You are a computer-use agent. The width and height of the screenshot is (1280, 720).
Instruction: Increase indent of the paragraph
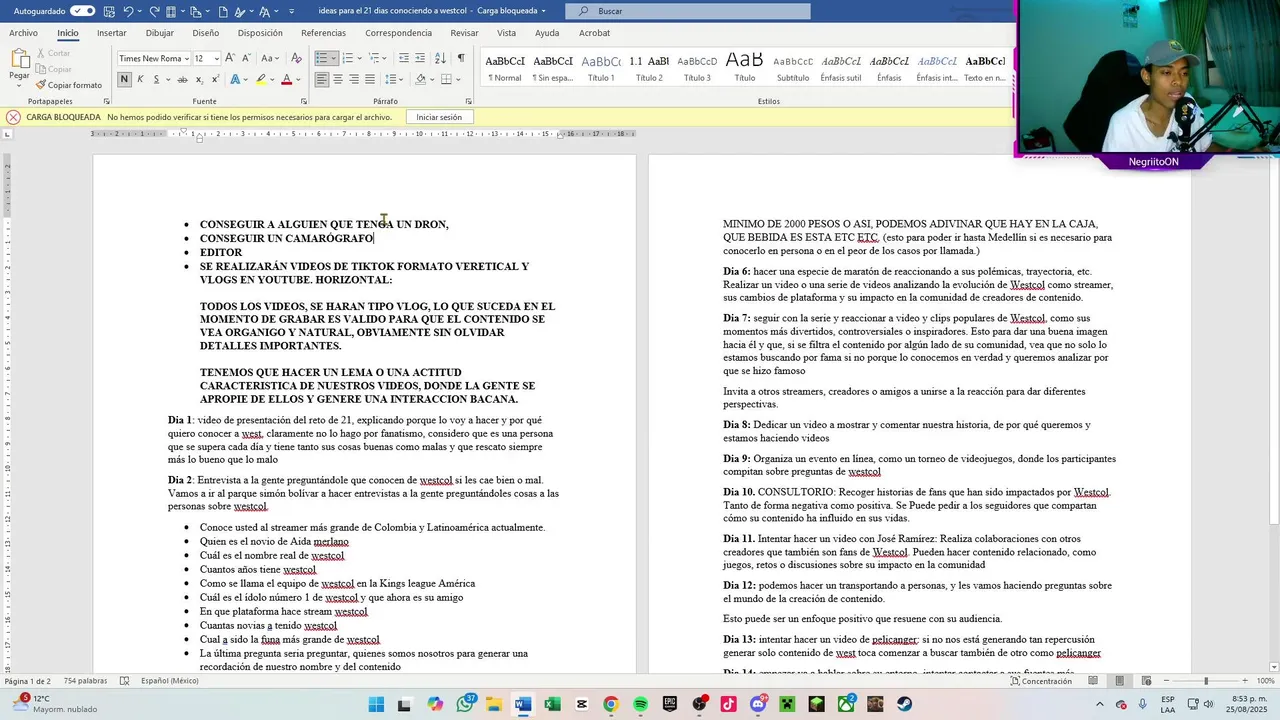coord(420,58)
